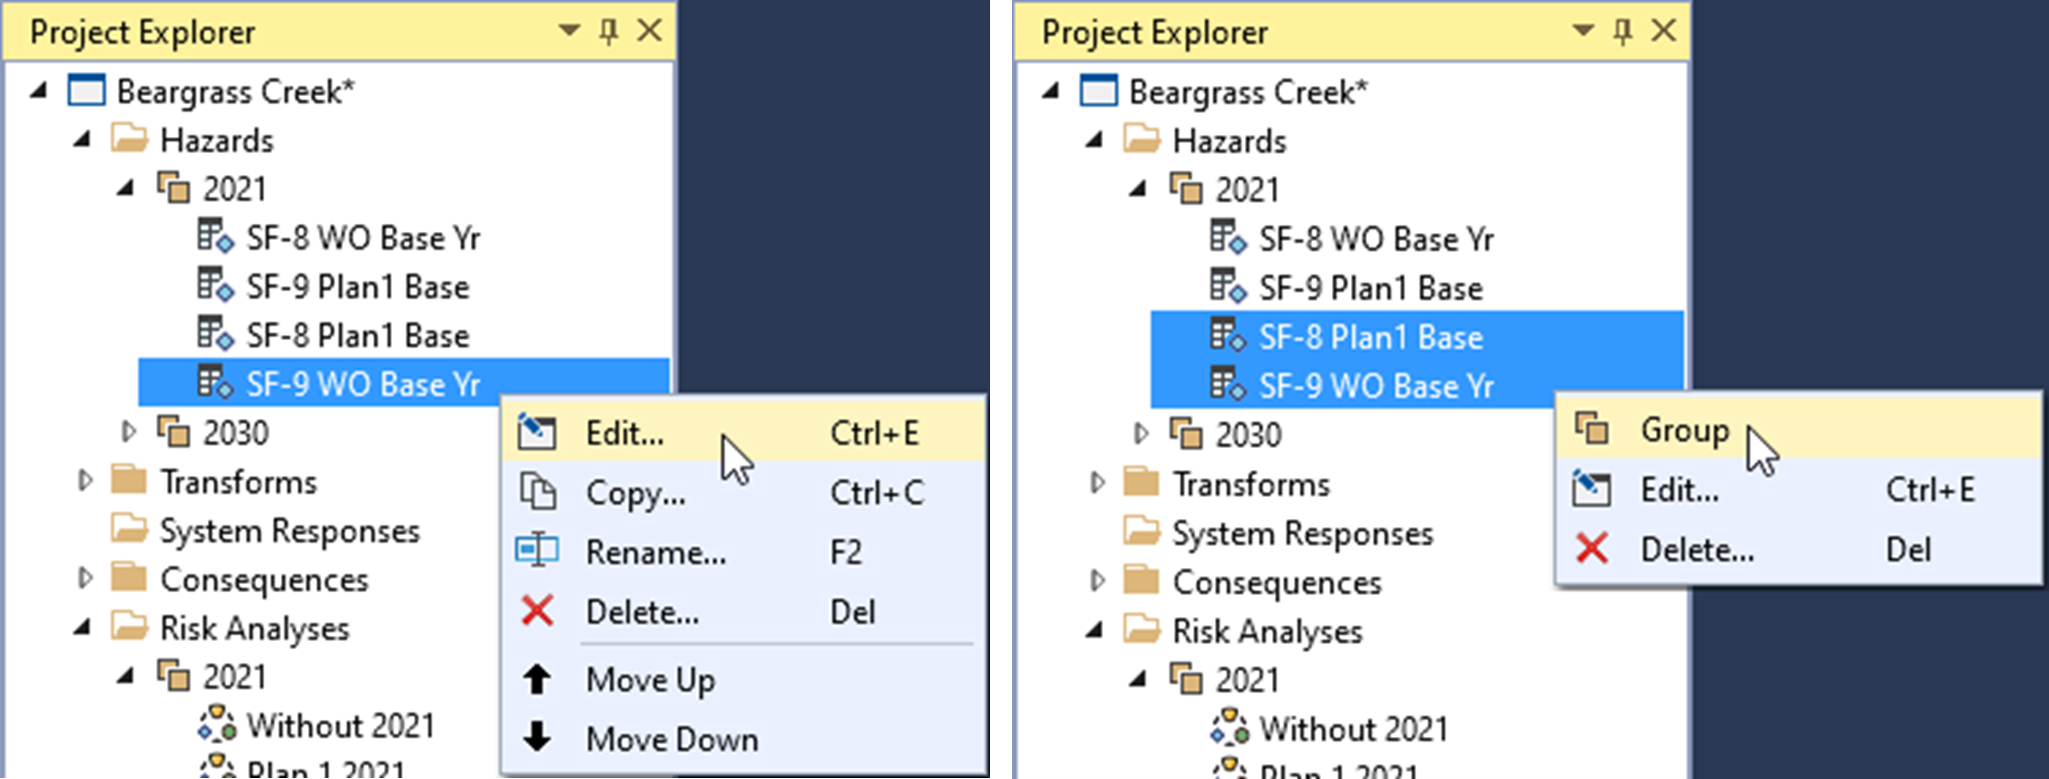
Task: Choose Rename... from the context menu
Action: click(x=656, y=551)
